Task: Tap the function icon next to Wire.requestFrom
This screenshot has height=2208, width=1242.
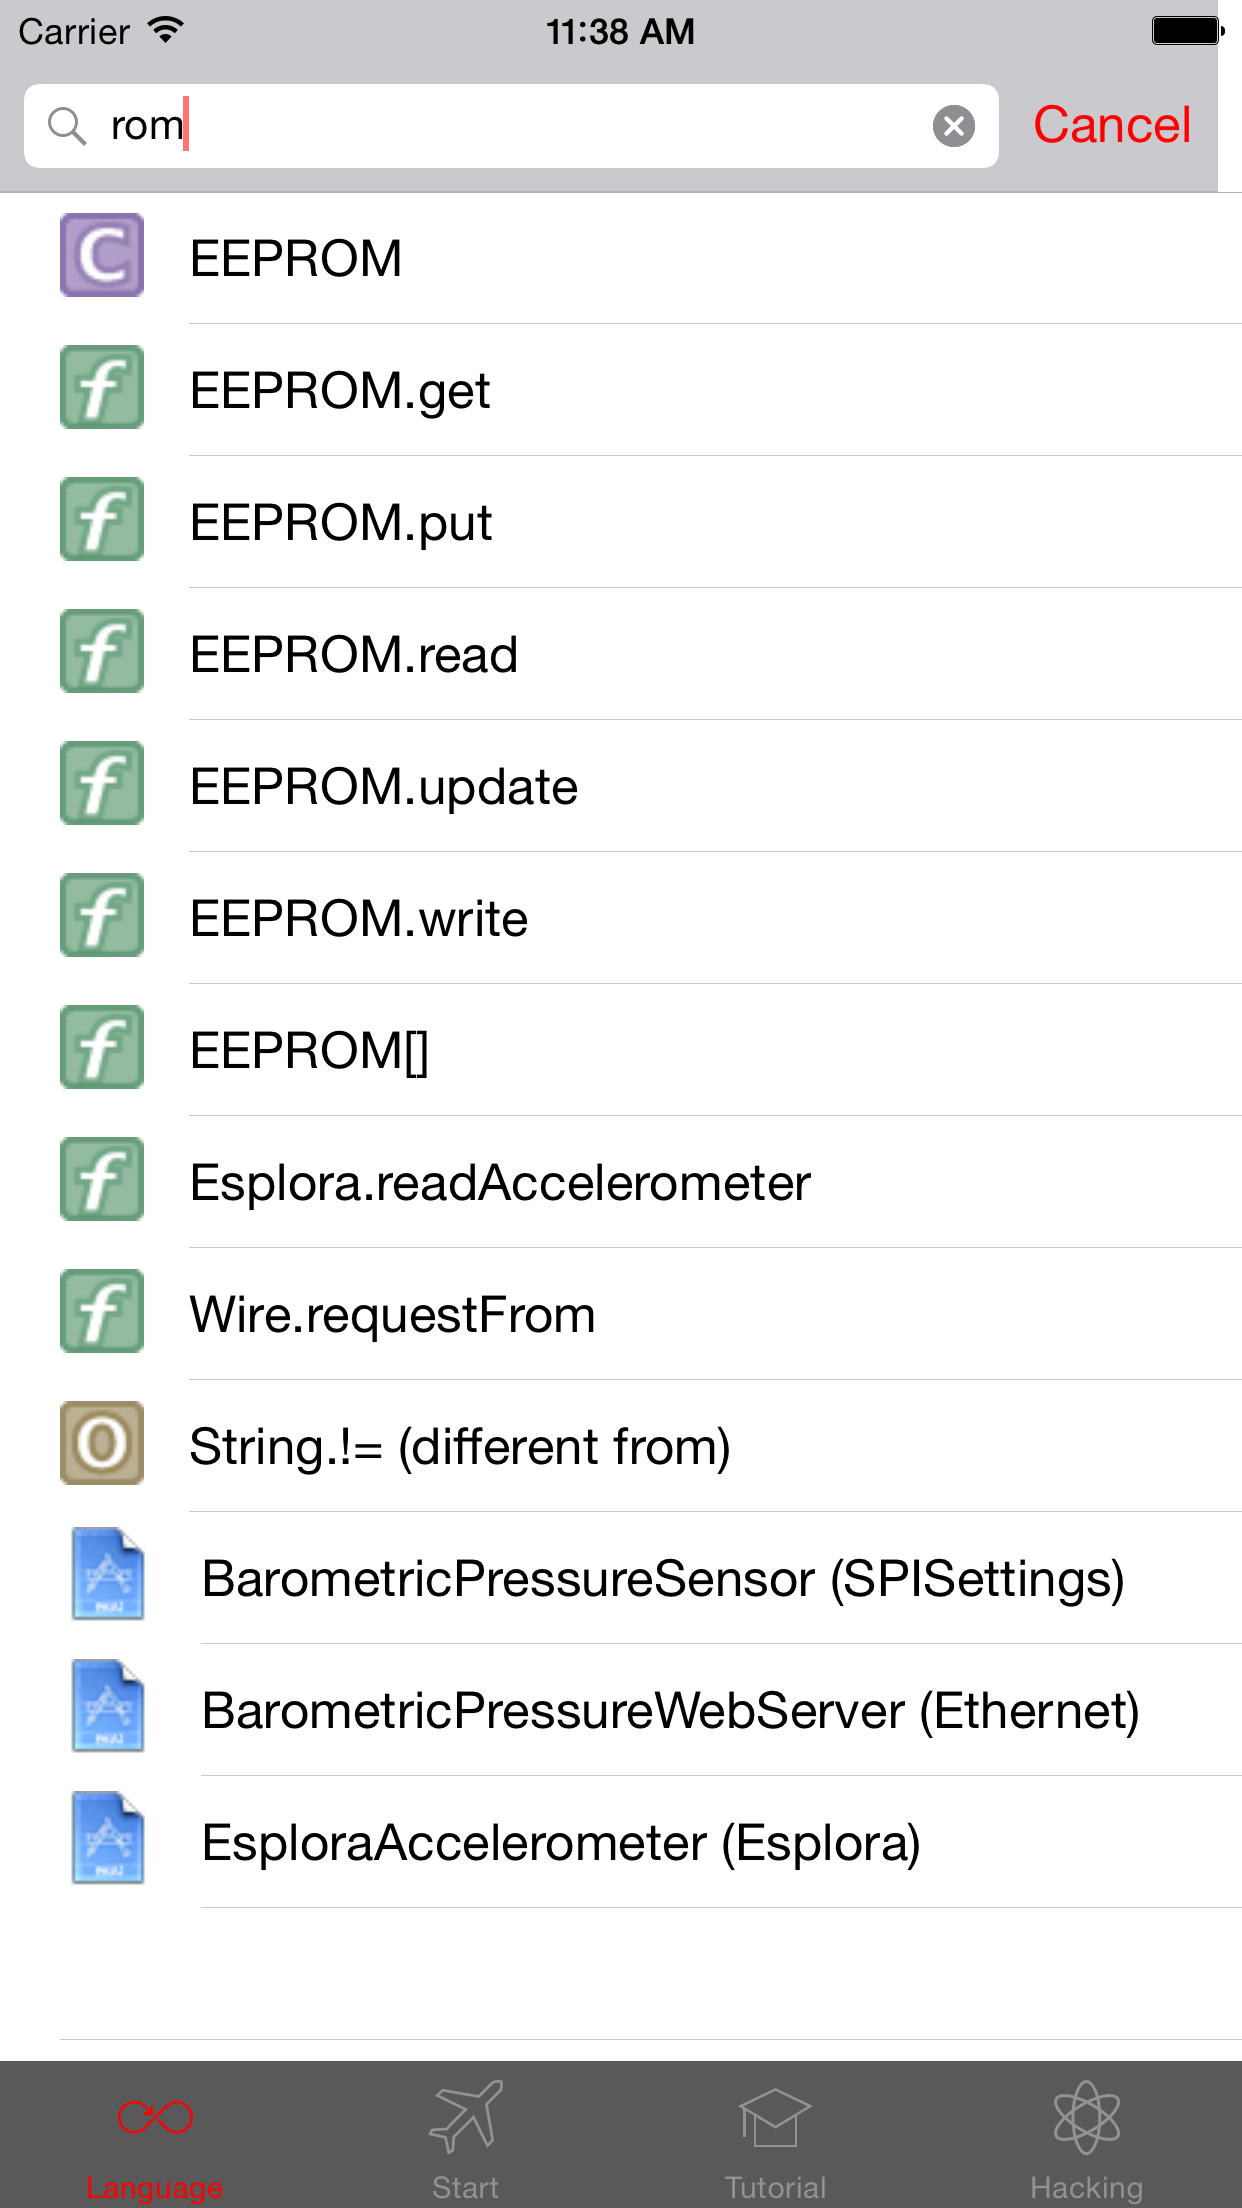Action: 101,1312
